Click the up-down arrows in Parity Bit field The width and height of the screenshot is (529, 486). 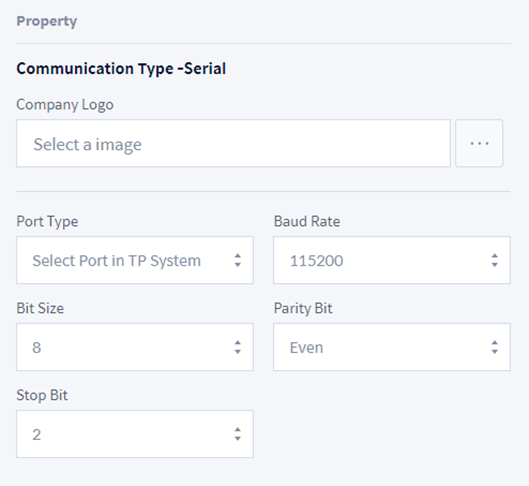coord(495,347)
